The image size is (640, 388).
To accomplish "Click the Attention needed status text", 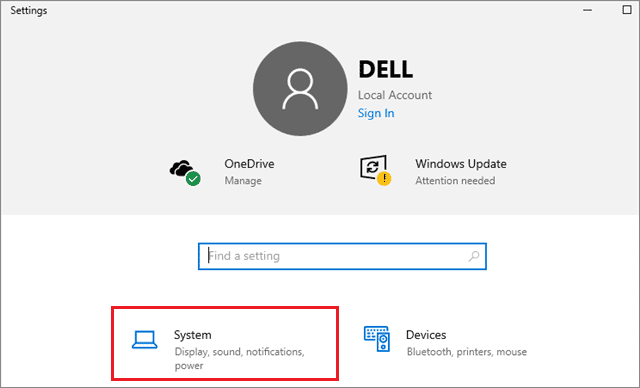I will coord(455,181).
